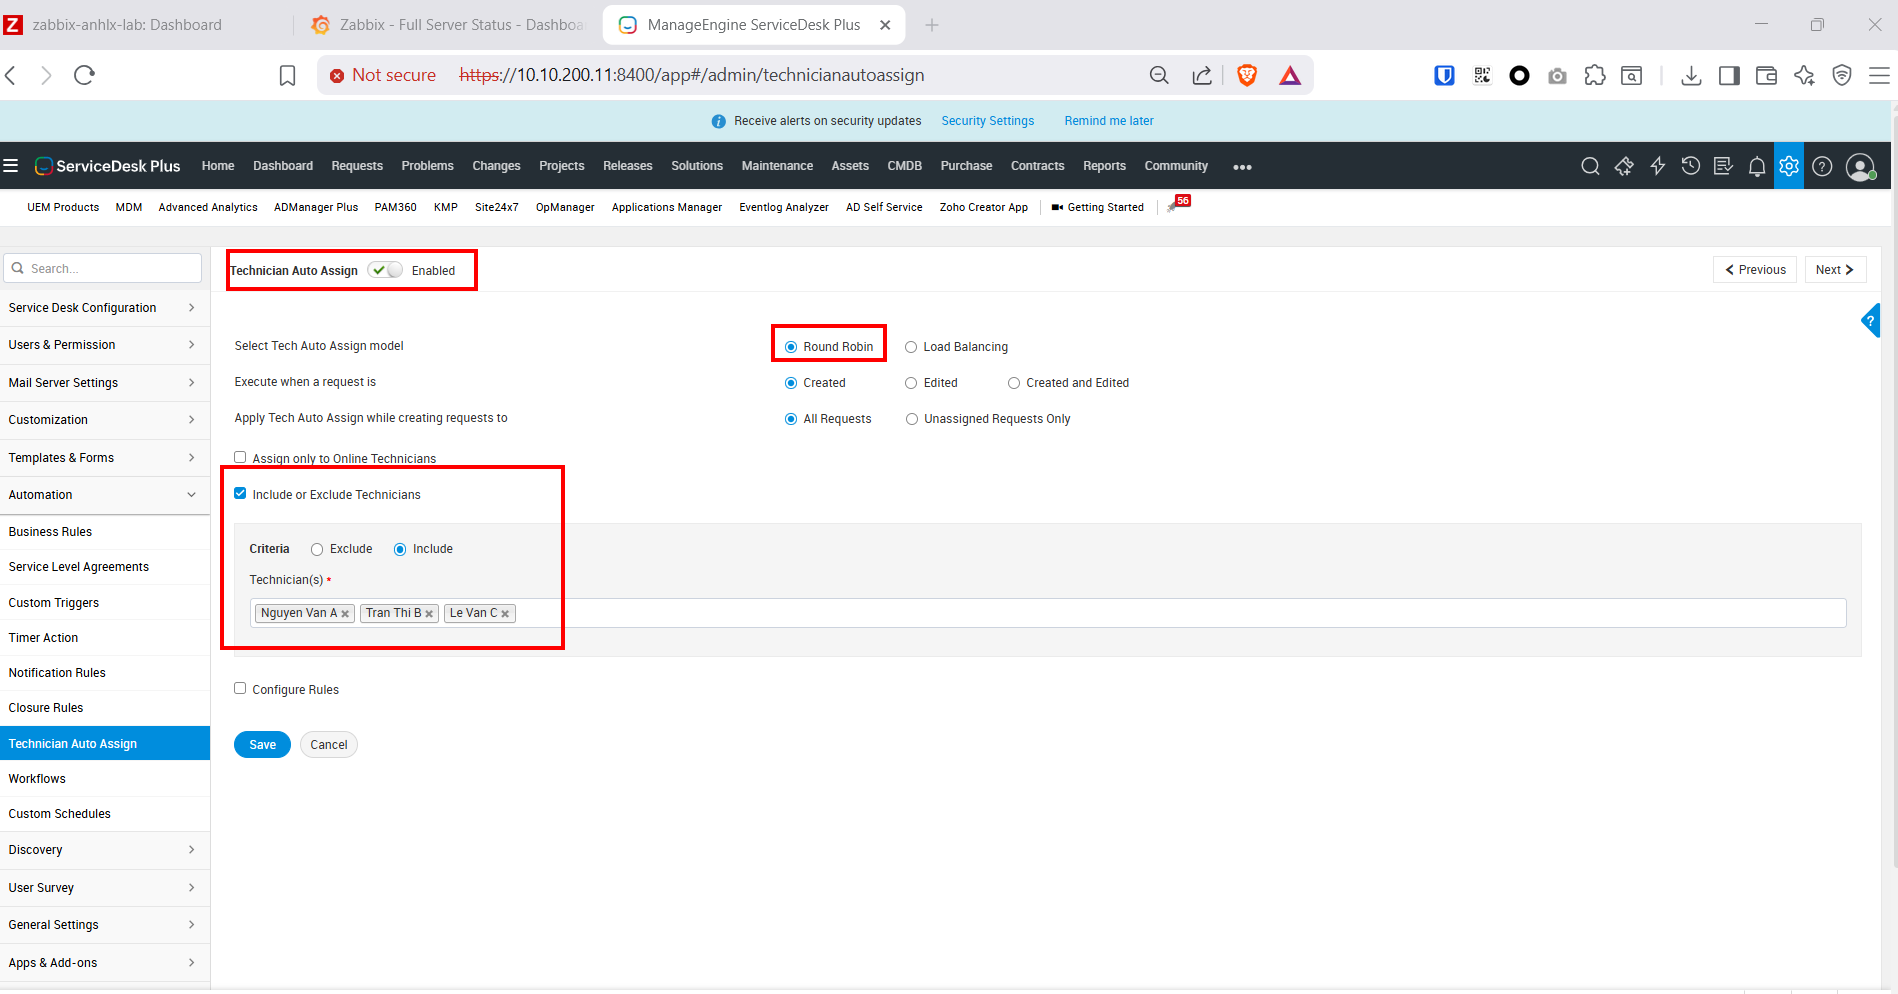Open the recent history clock icon
The image size is (1898, 994).
[1690, 166]
